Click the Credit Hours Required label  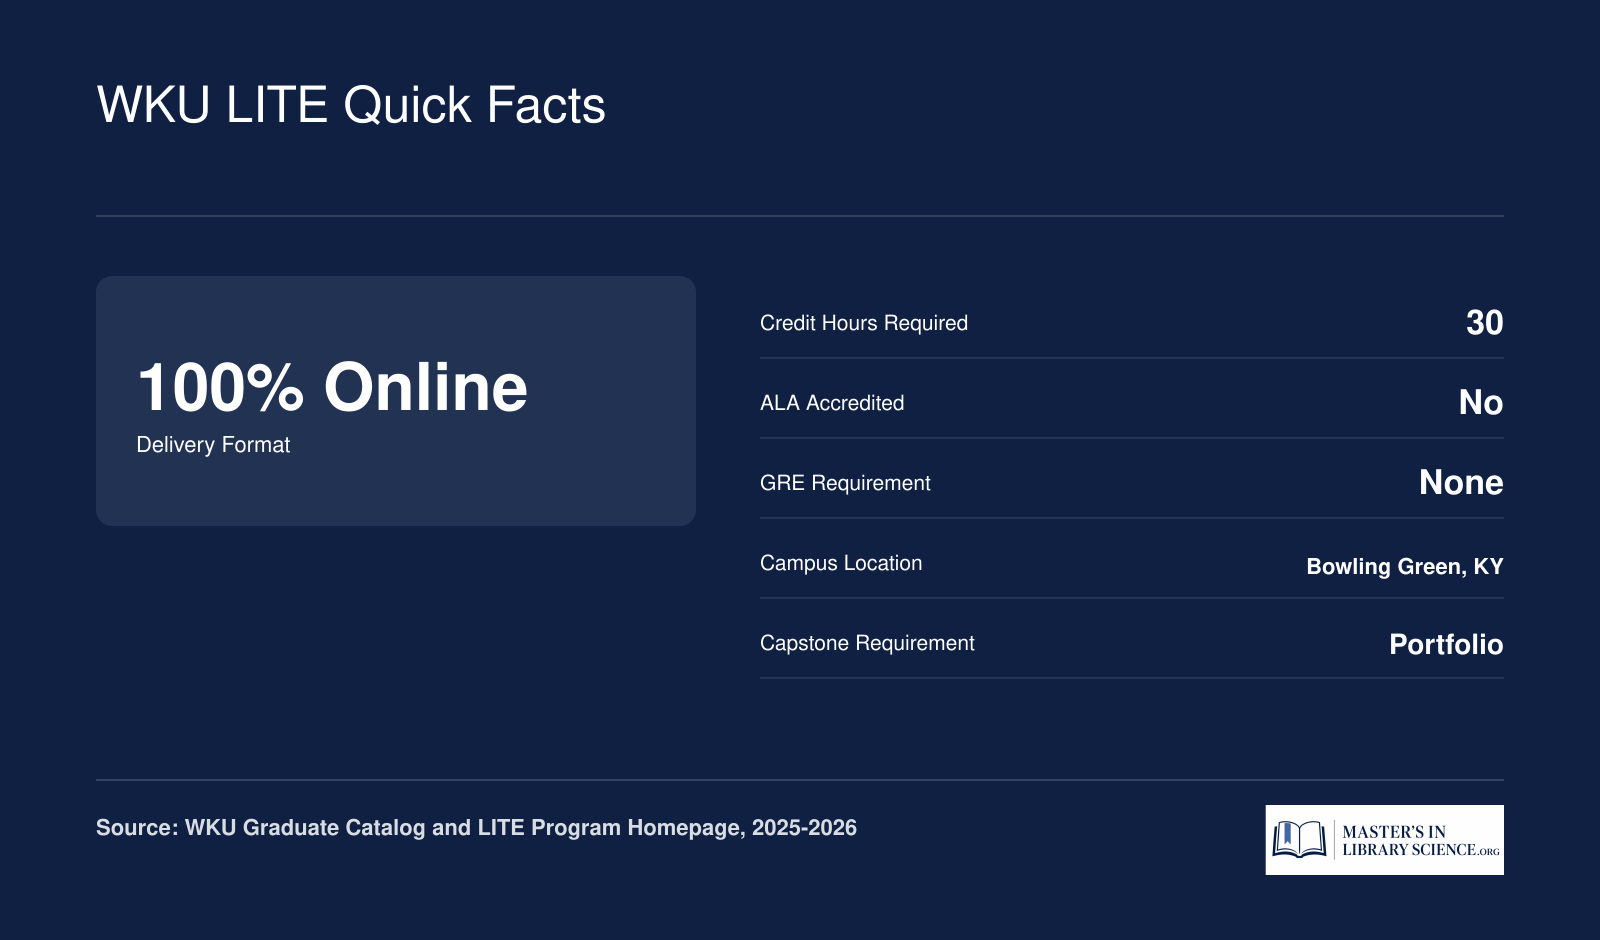[x=864, y=323]
